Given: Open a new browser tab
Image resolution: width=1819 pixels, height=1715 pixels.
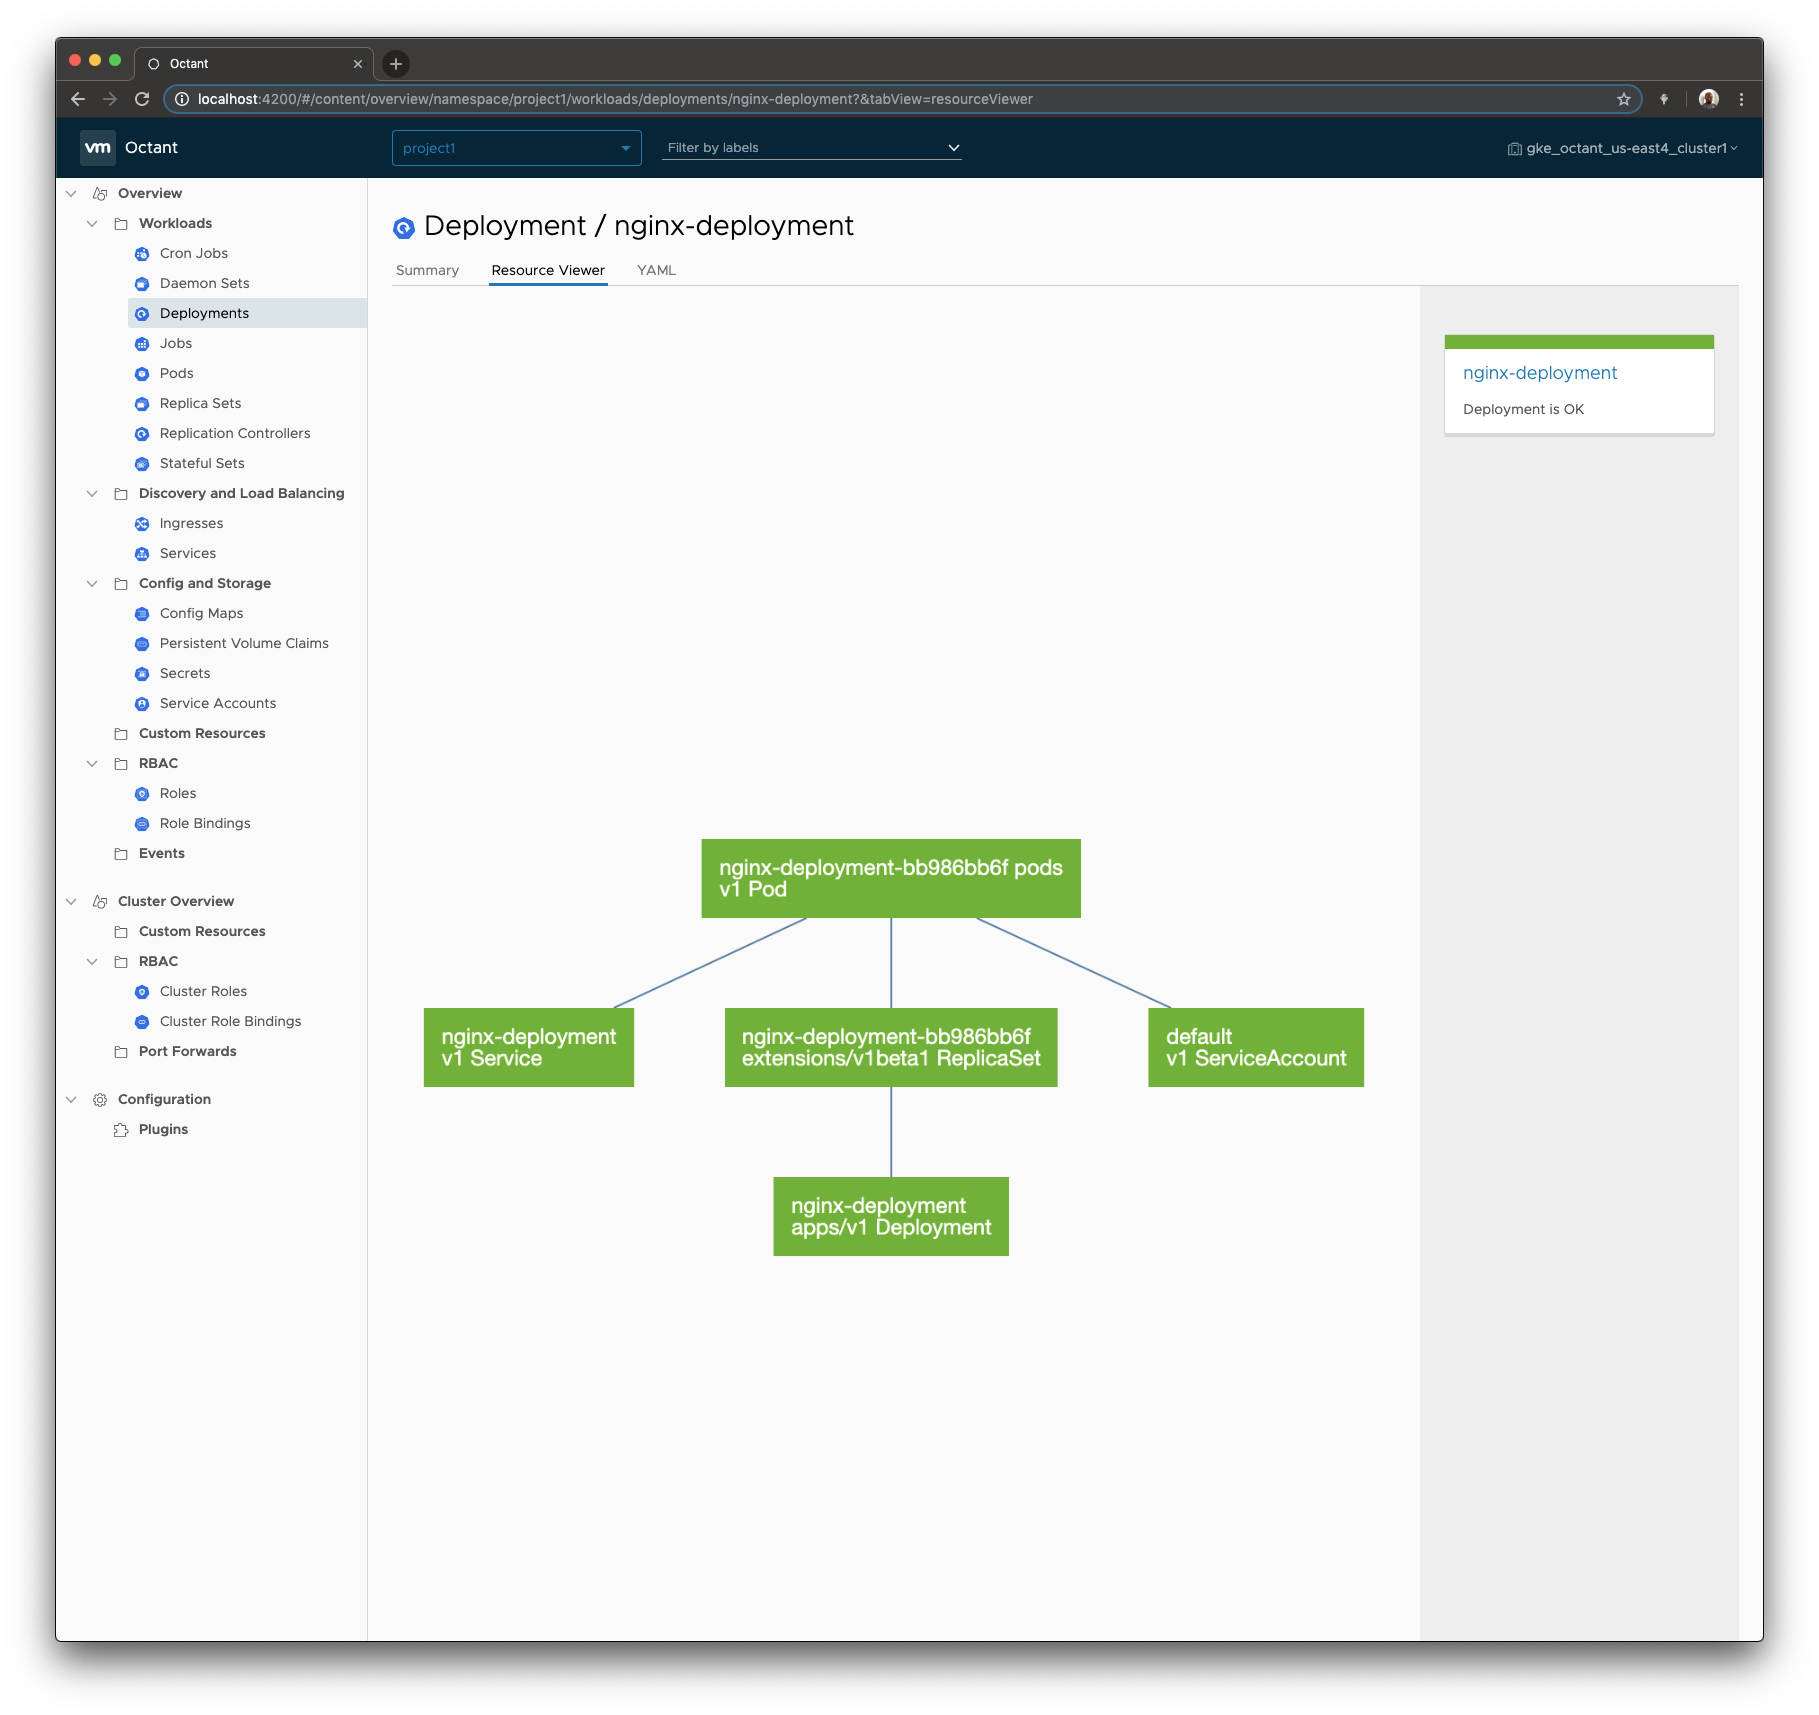Looking at the screenshot, I should coord(396,64).
